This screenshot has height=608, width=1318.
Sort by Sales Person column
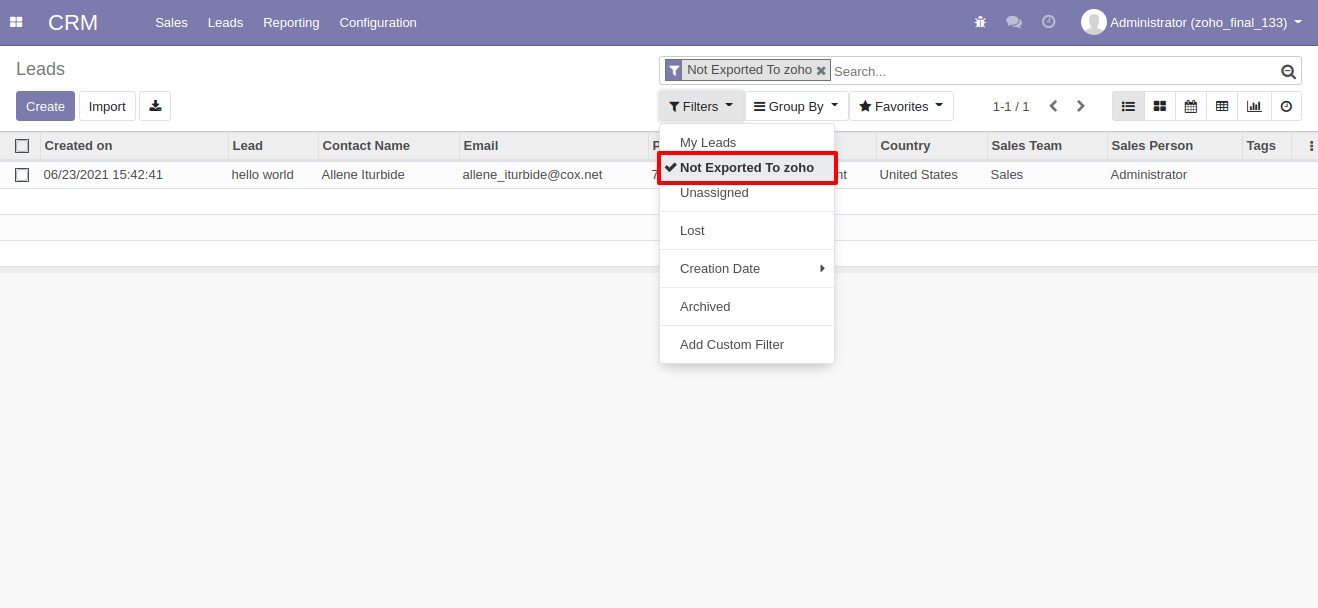point(1174,146)
